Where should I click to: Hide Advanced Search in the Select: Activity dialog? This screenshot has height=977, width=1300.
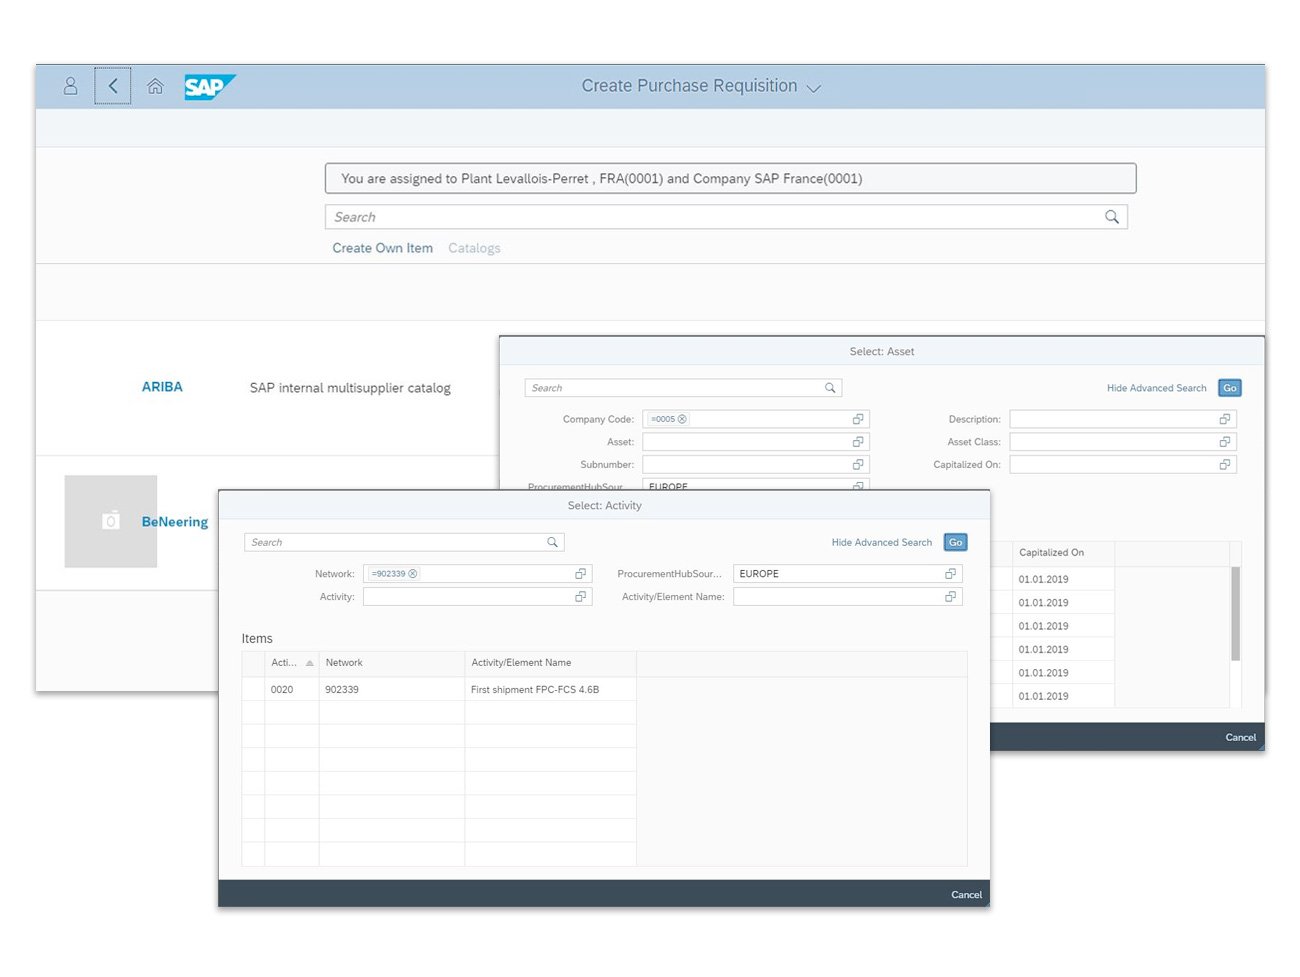point(881,542)
